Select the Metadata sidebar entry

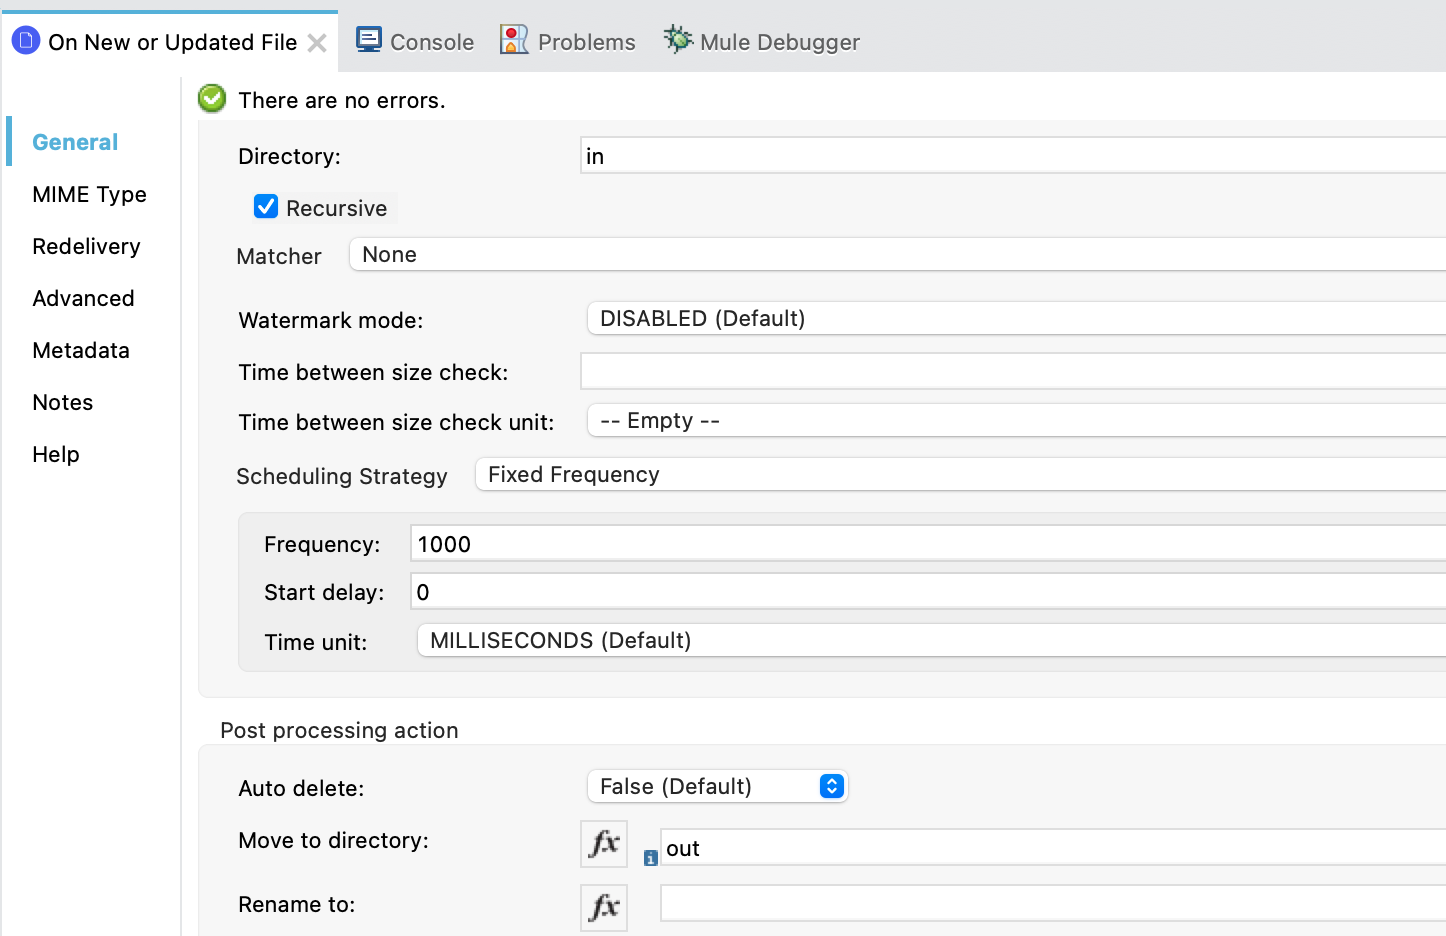click(80, 350)
